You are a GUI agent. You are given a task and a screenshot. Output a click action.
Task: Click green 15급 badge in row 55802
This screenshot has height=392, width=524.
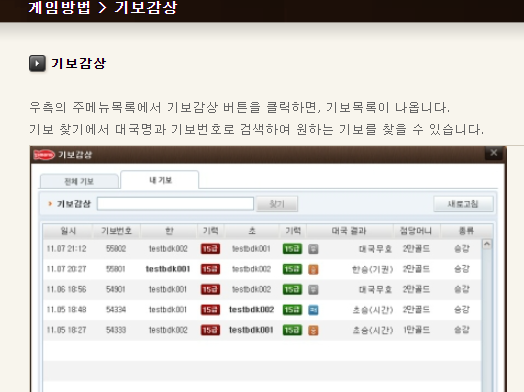coord(292,249)
